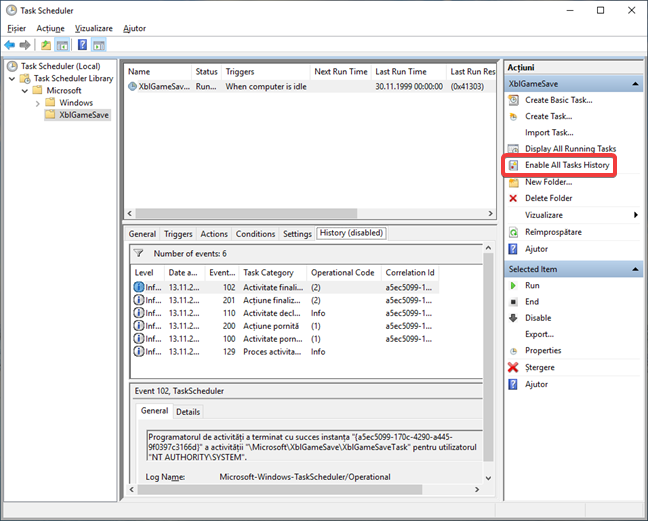Click the Up one level folder icon
The width and height of the screenshot is (648, 521).
46,45
